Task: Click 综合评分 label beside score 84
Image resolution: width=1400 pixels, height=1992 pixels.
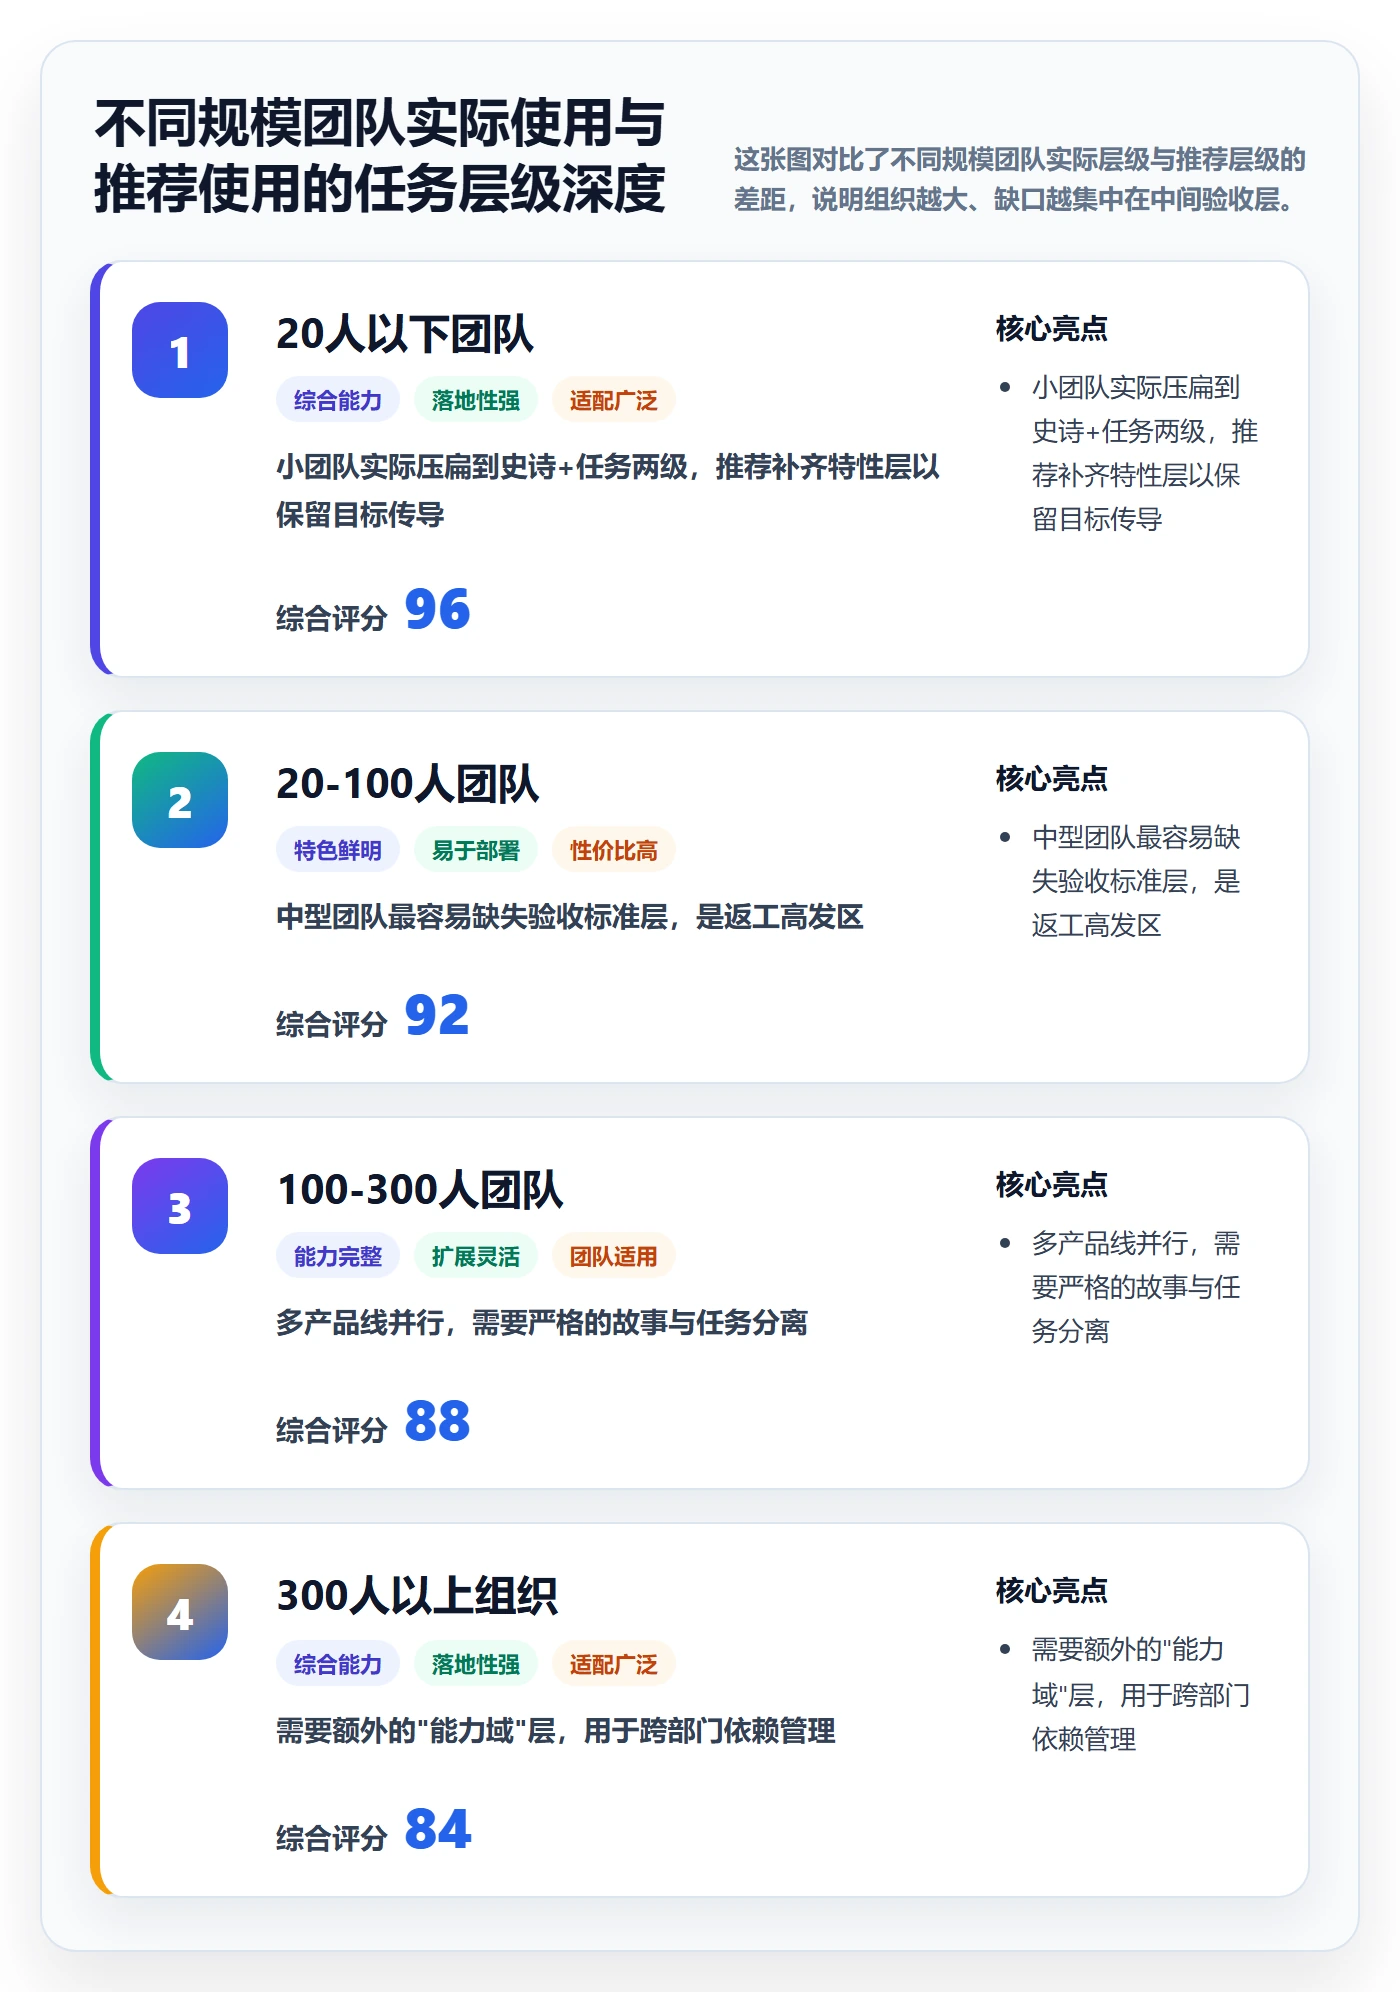Action: click(x=332, y=1838)
